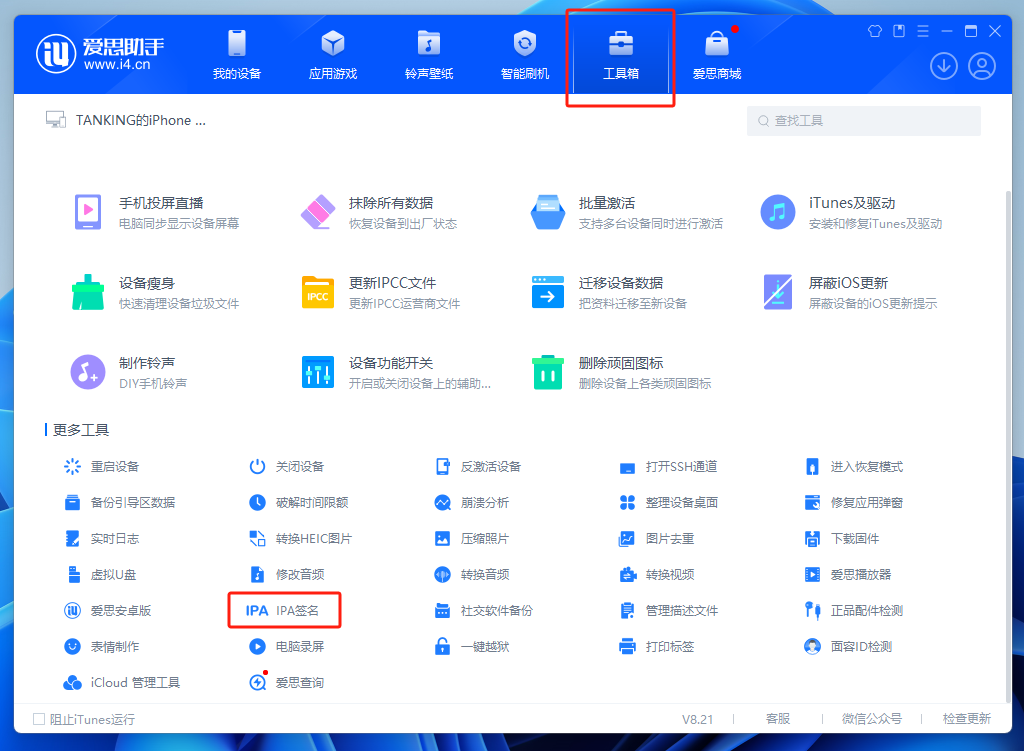Open the title bar hamburger menu

click(x=923, y=31)
